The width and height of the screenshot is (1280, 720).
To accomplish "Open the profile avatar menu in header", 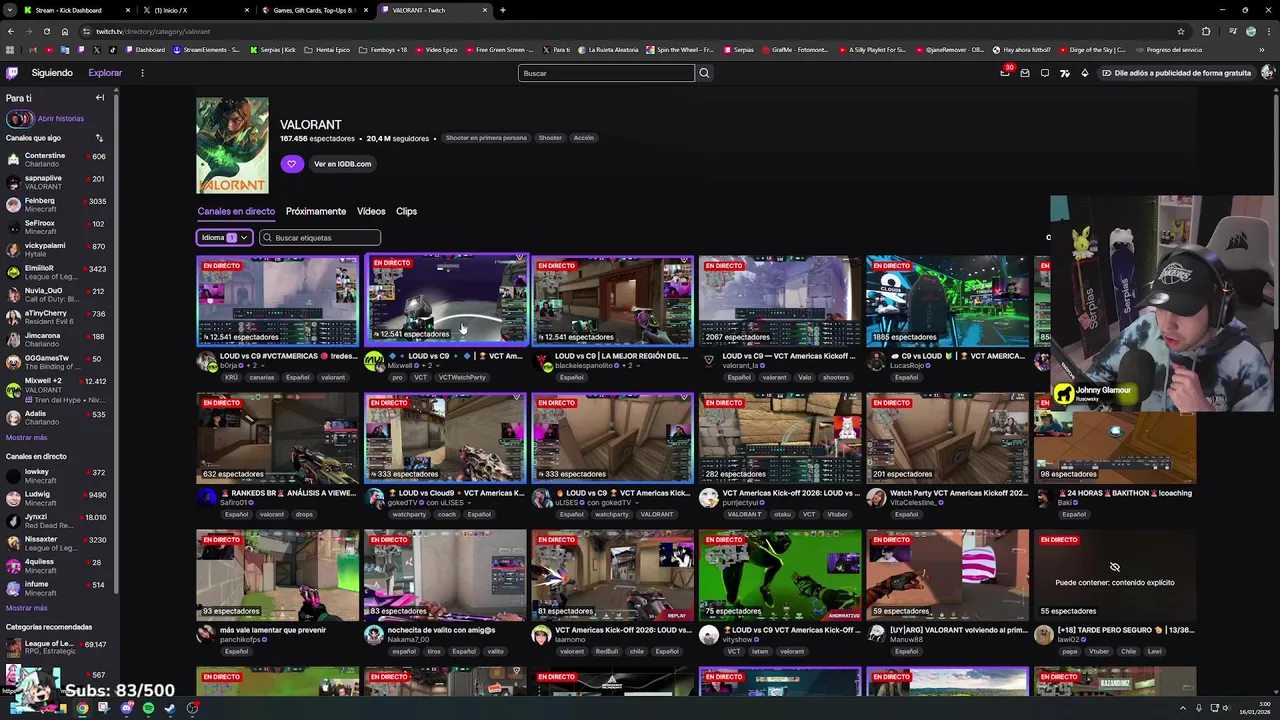I will coord(1267,73).
